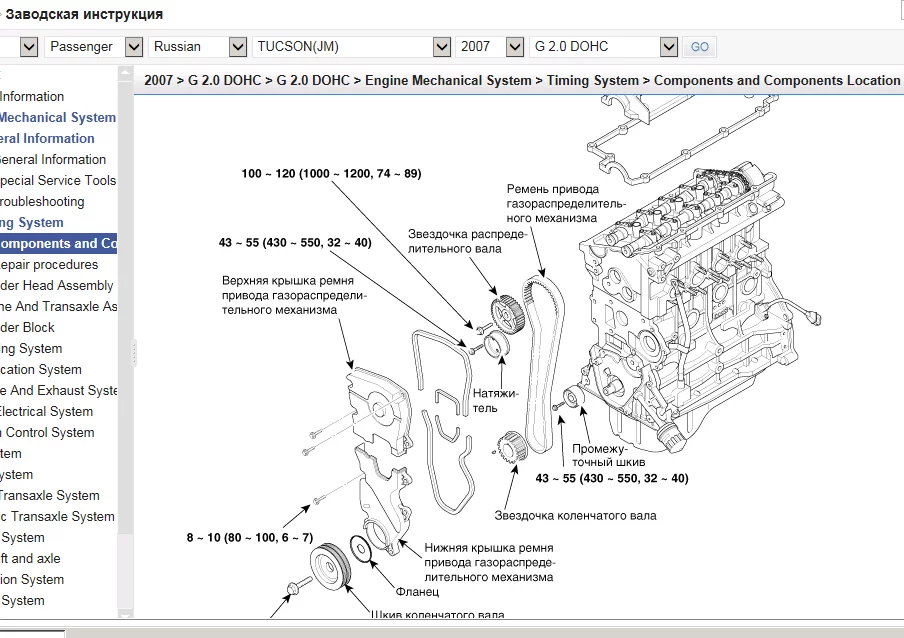Click the sidebar splitter collapse handle
The height and width of the screenshot is (638, 904).
click(x=133, y=352)
